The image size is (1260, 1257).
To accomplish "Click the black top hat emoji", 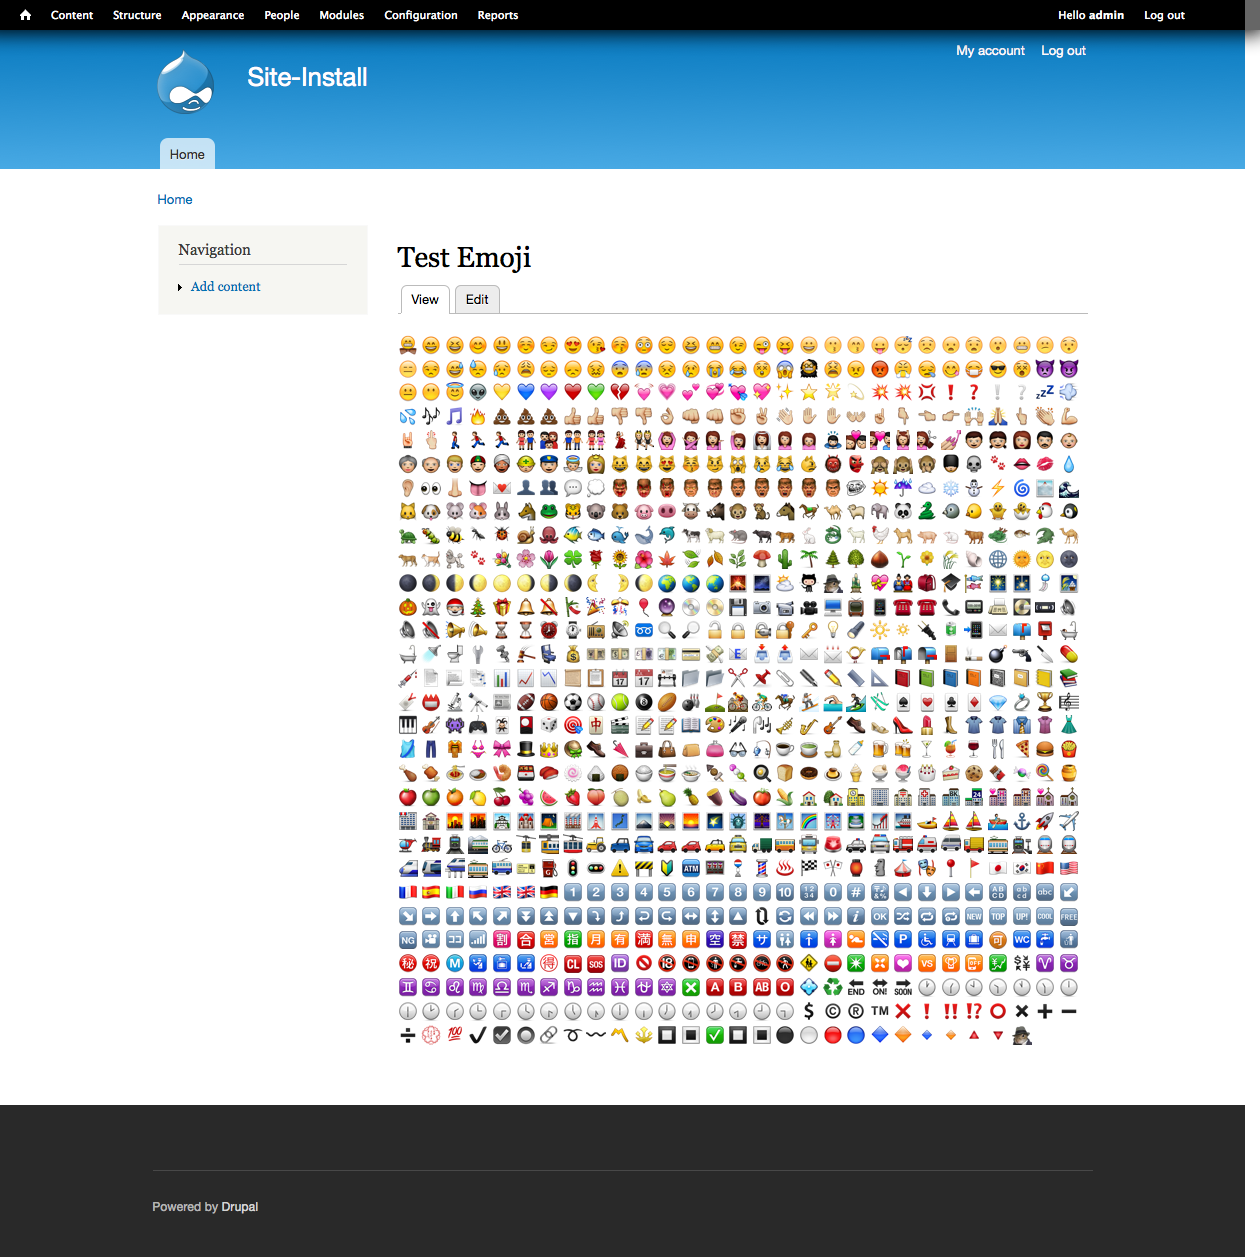I will click(525, 749).
